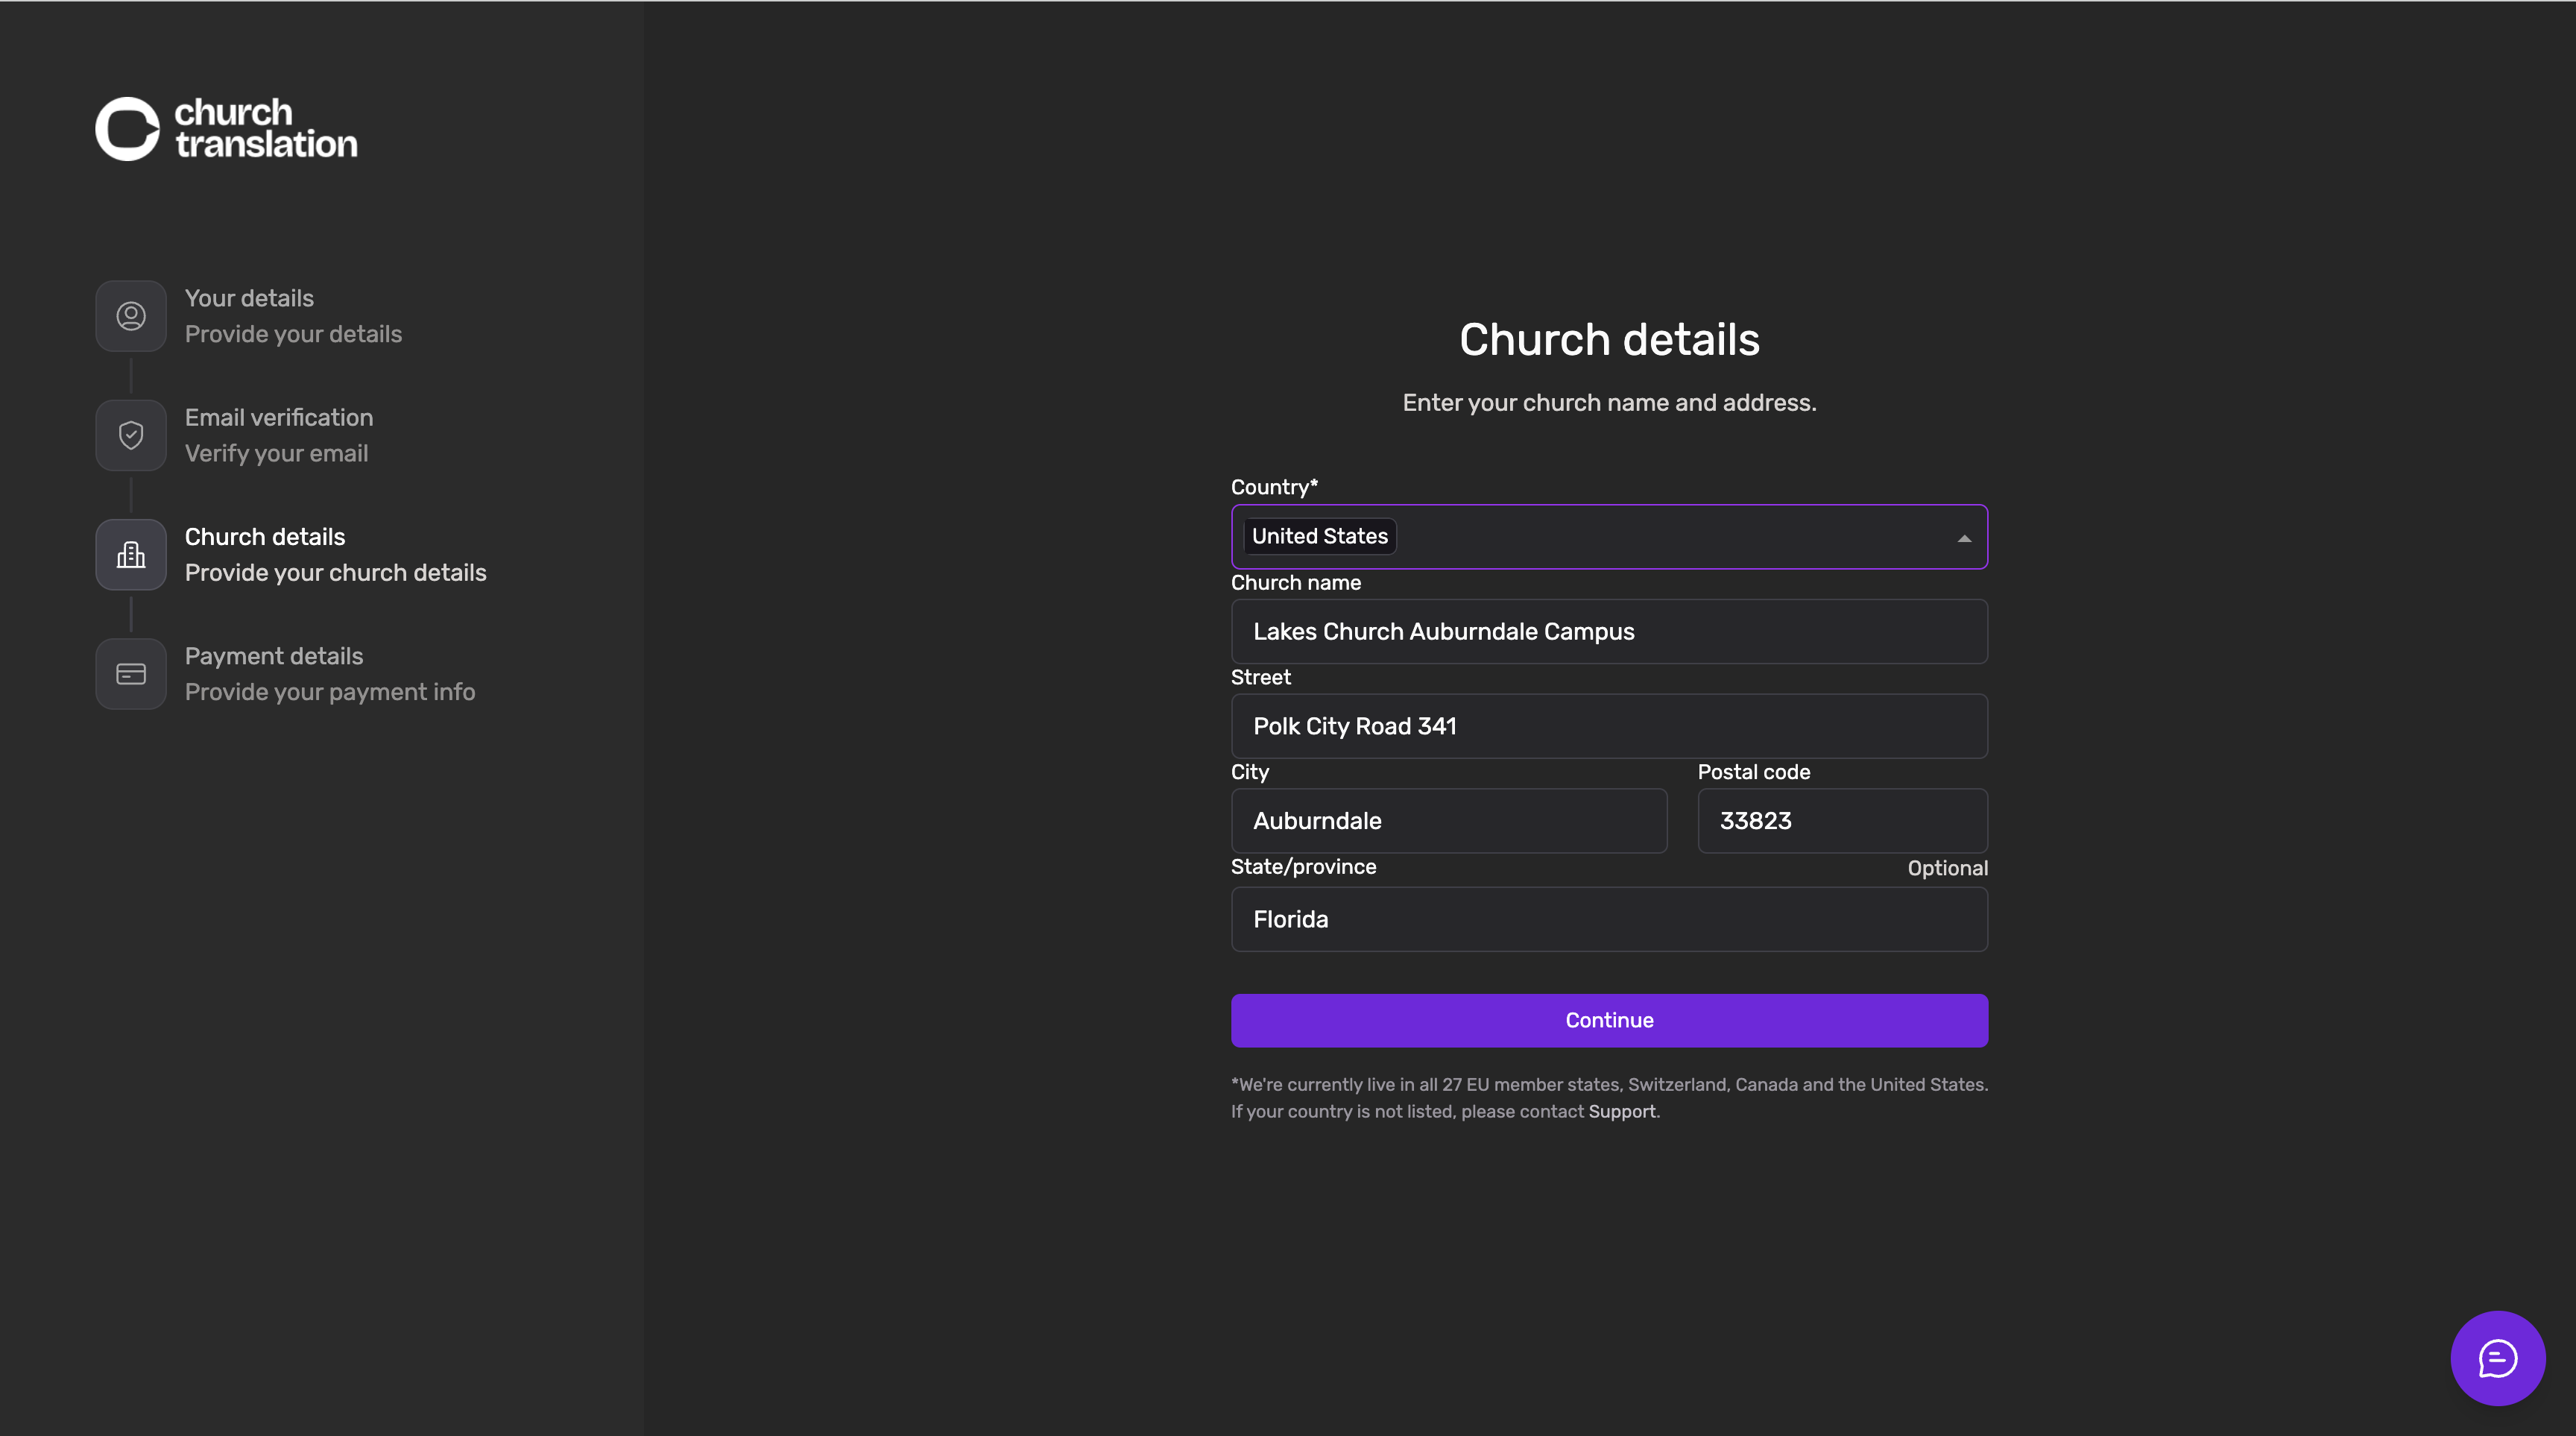Click the Country* field label

[x=1274, y=487]
